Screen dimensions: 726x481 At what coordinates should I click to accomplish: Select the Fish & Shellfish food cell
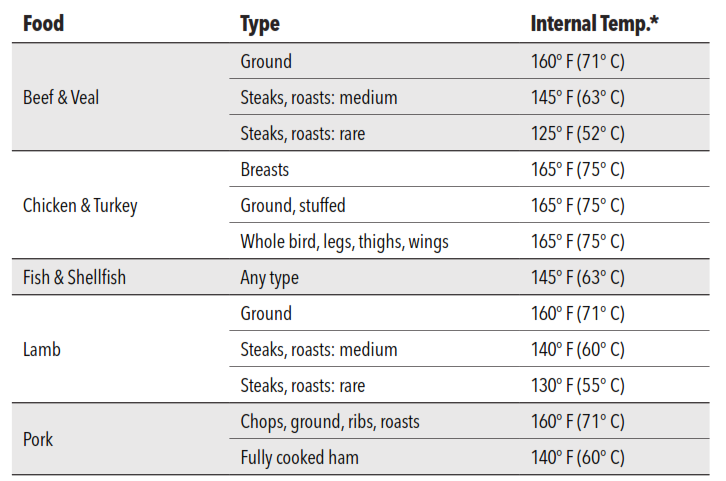tap(75, 277)
